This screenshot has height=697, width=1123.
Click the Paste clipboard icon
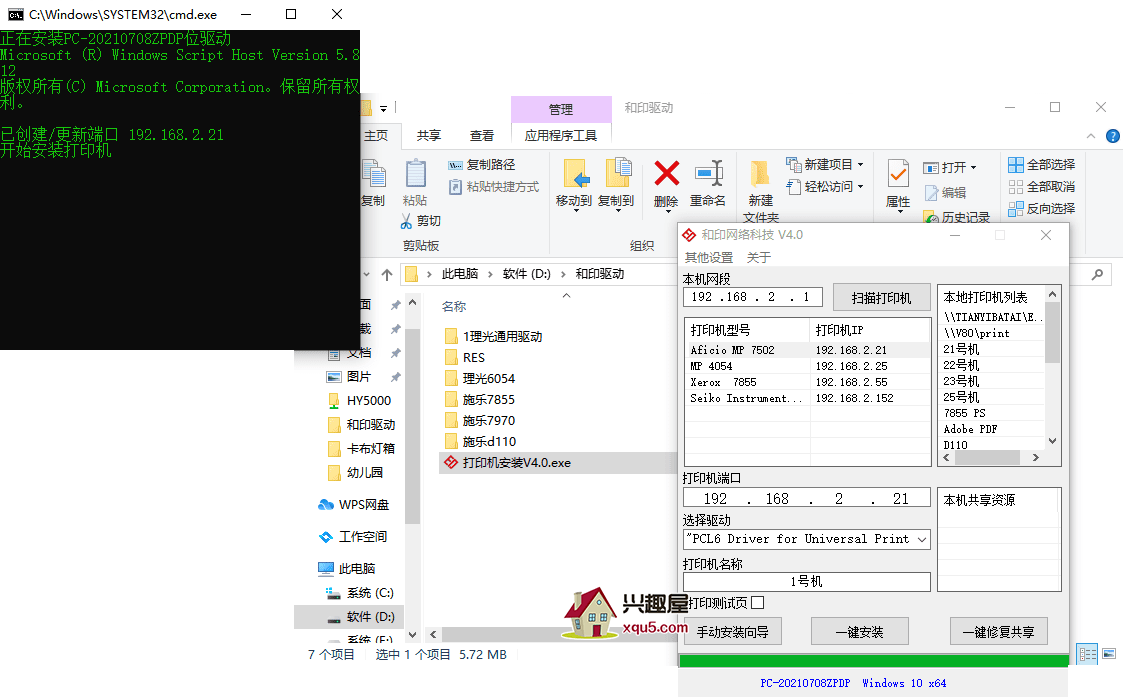(415, 174)
